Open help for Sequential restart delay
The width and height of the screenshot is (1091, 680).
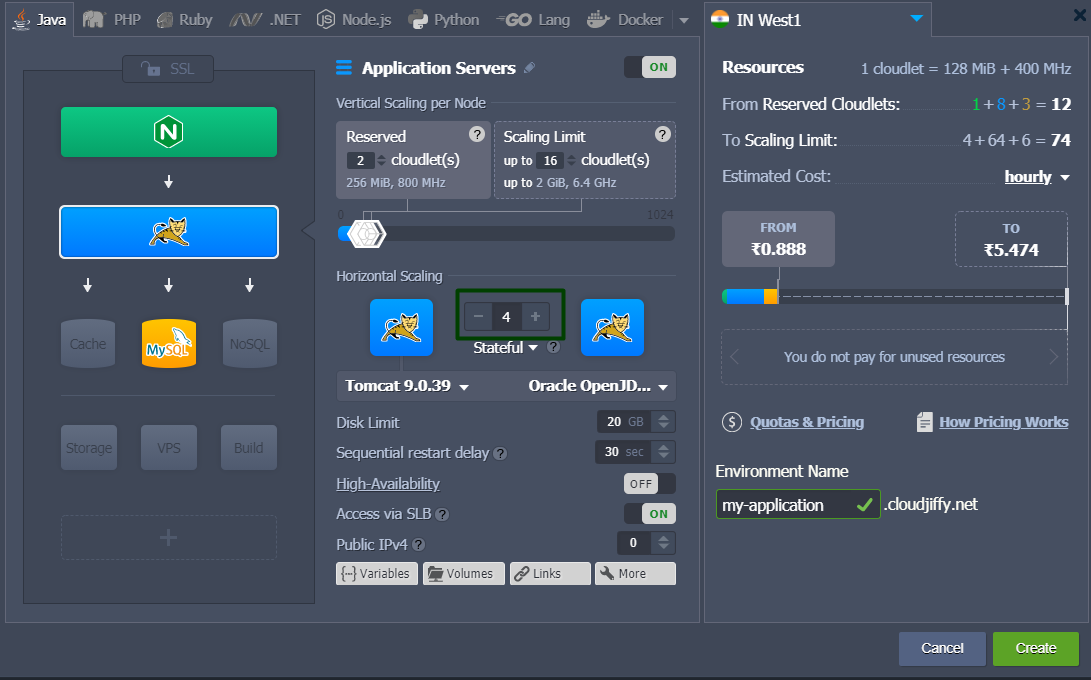[500, 454]
